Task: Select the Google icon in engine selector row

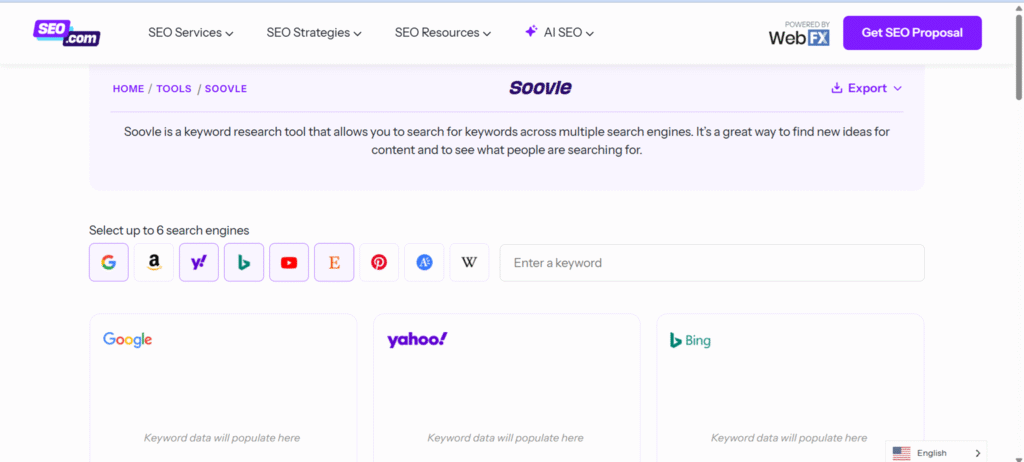Action: pyautogui.click(x=109, y=262)
